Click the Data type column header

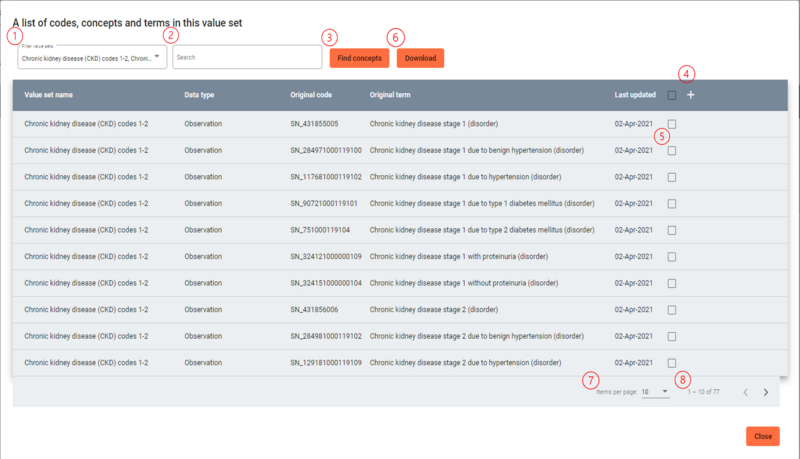pyautogui.click(x=199, y=95)
